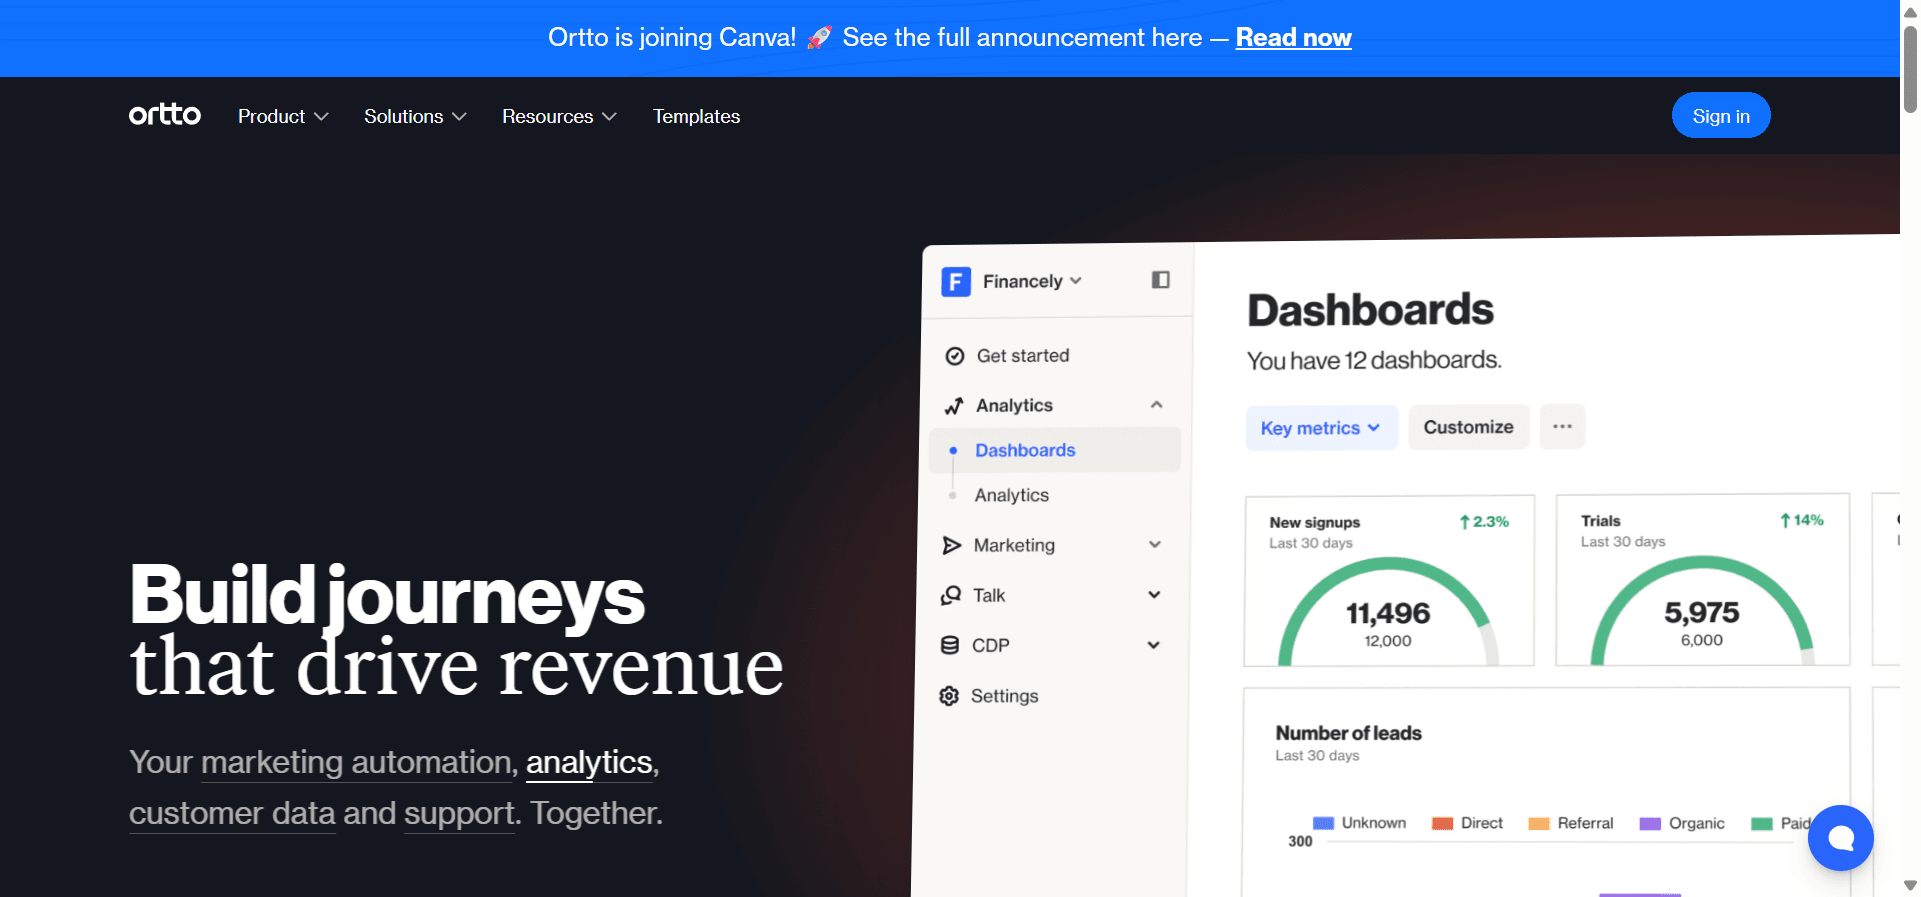Open the Financely workspace switcher

coord(1032,281)
